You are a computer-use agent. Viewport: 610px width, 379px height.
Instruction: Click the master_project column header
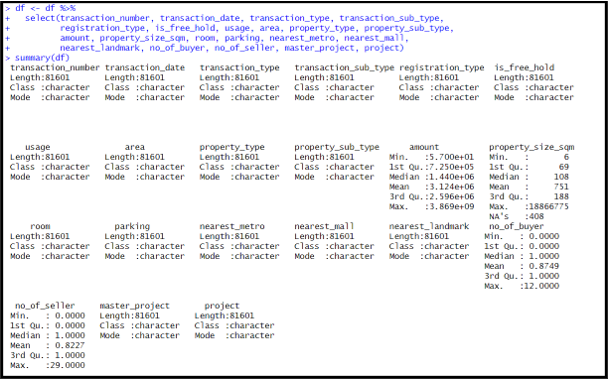click(135, 306)
